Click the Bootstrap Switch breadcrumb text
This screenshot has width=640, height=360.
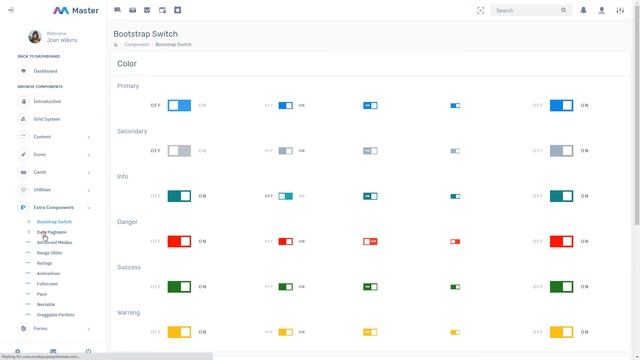[x=173, y=44]
